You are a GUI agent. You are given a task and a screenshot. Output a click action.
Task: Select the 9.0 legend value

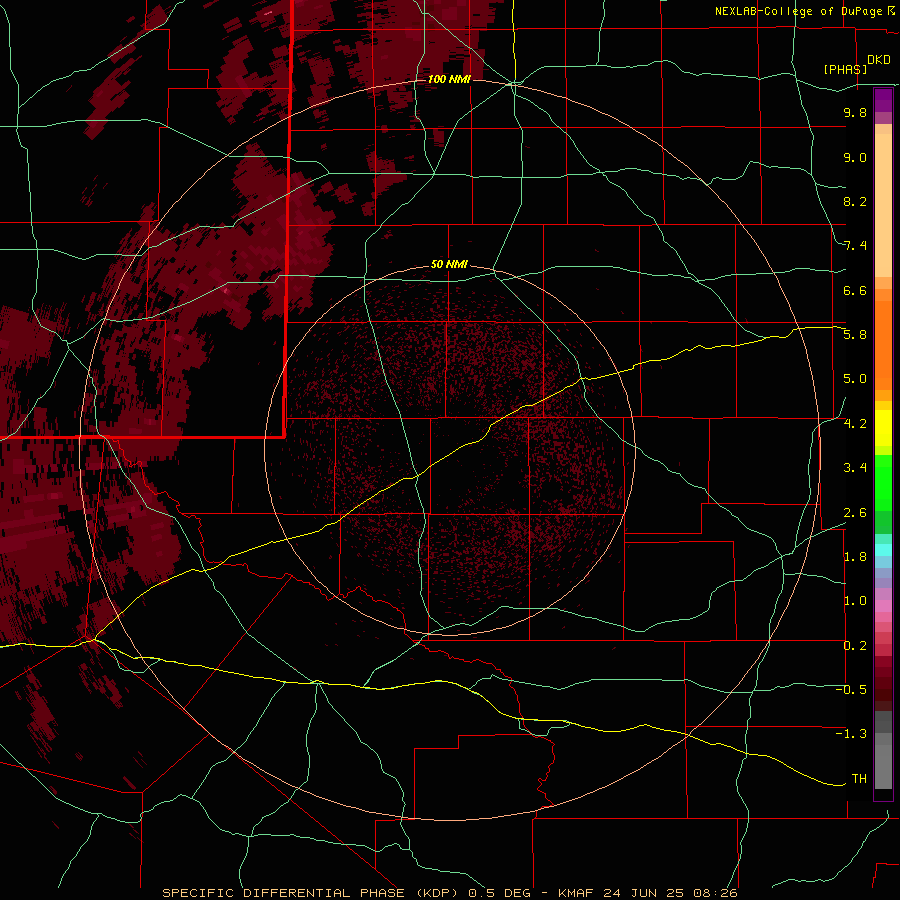tap(855, 157)
